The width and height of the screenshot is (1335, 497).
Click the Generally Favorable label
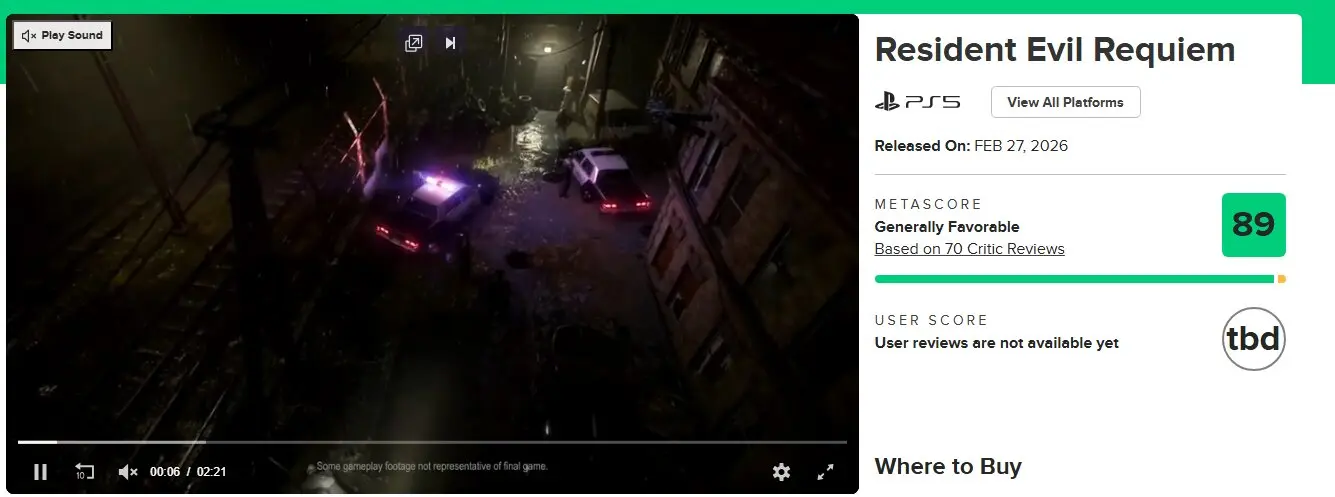click(x=946, y=227)
